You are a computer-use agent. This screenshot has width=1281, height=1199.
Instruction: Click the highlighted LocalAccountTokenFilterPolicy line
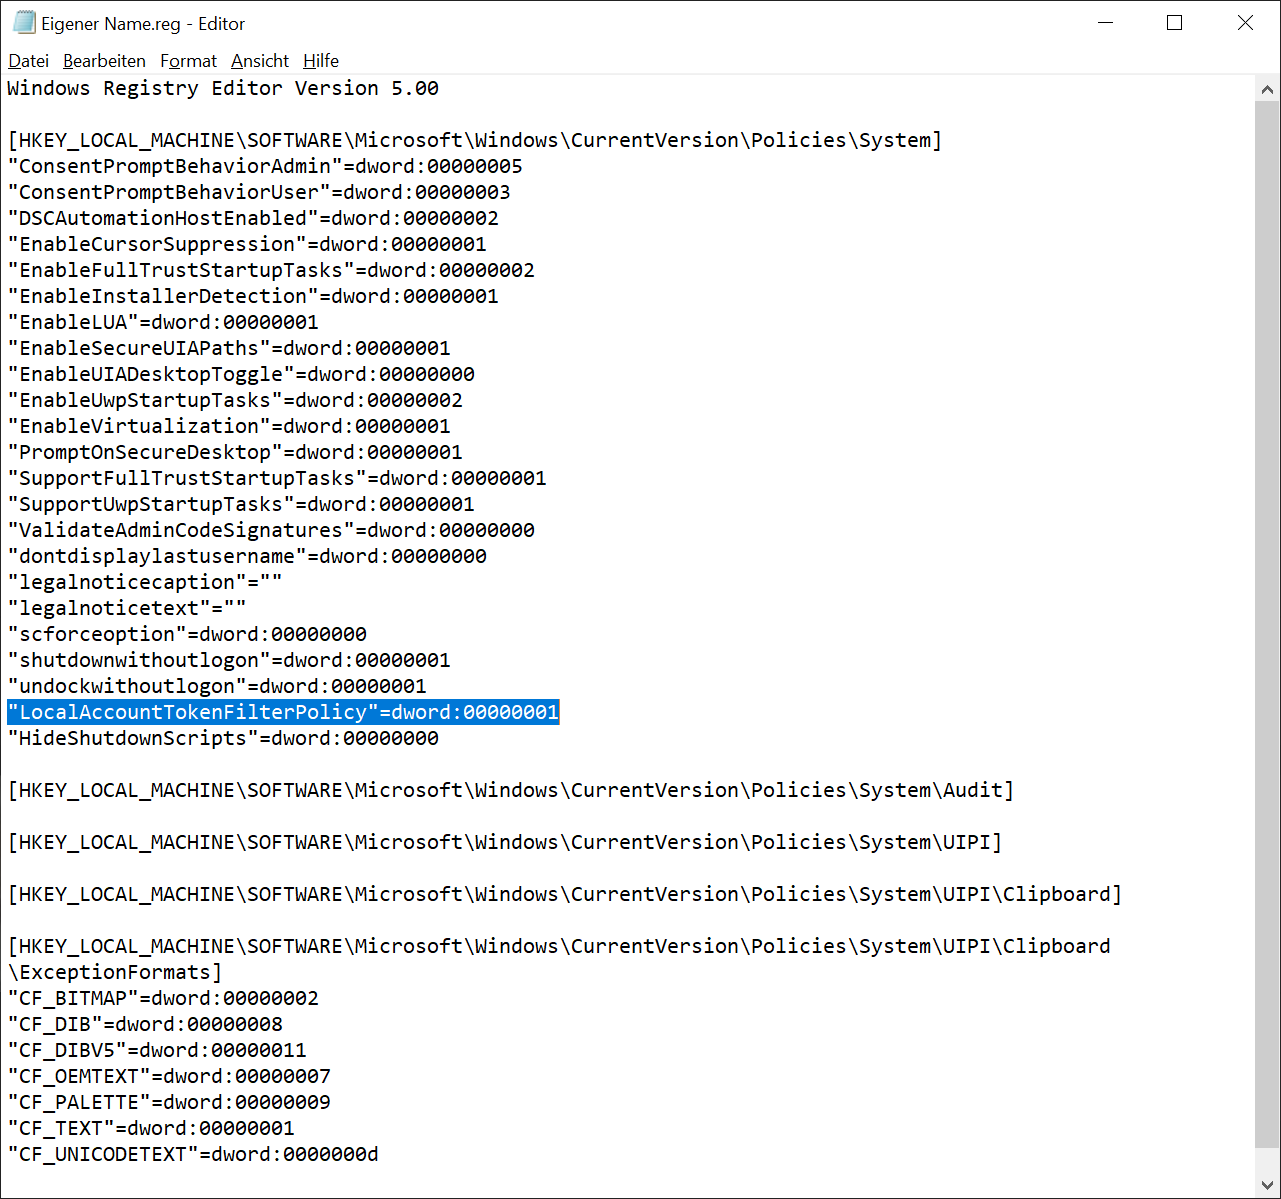(x=283, y=712)
